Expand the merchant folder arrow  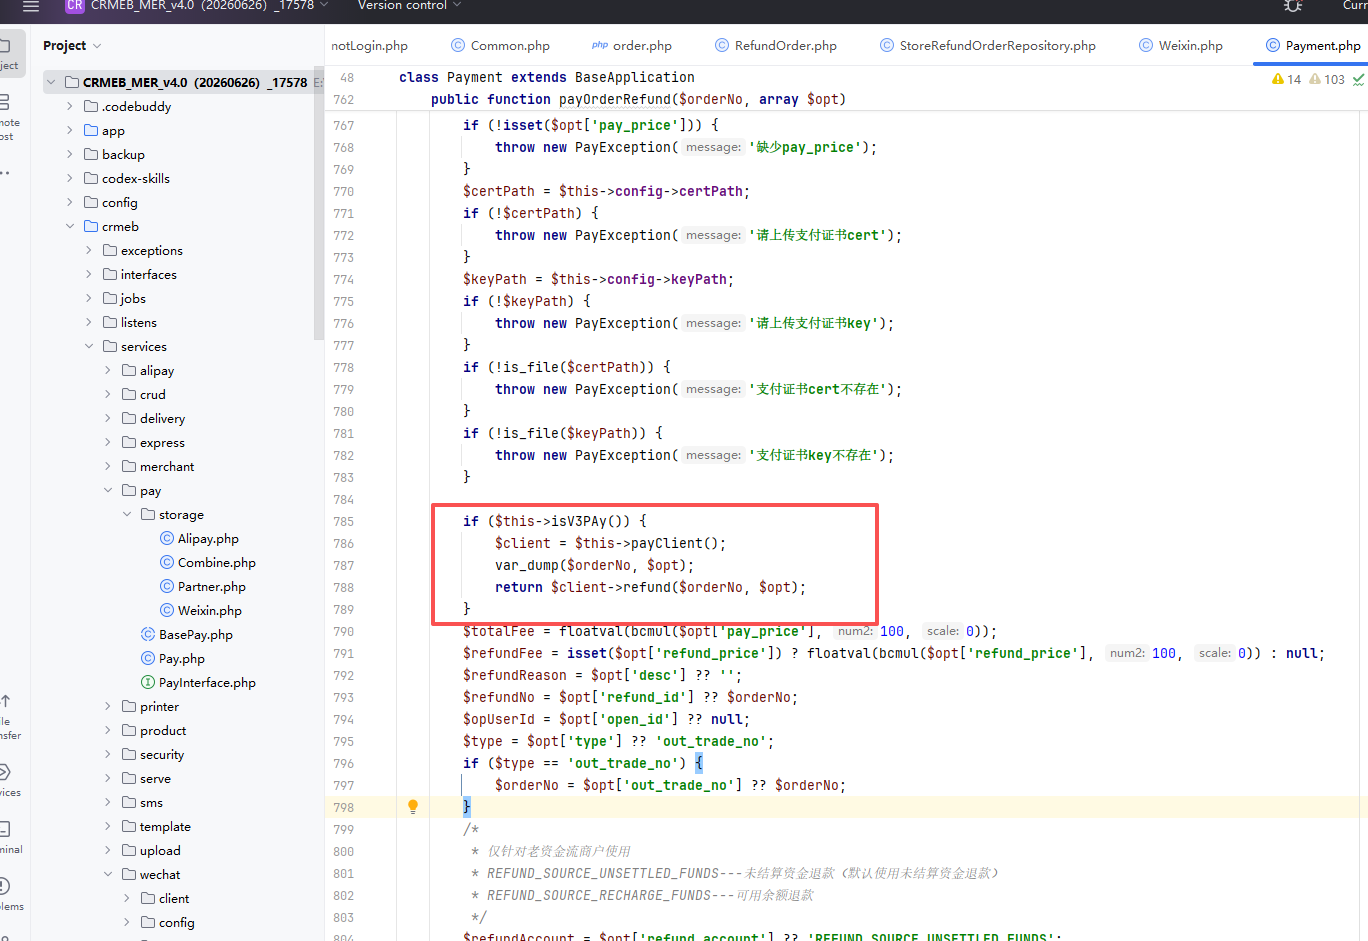[108, 466]
